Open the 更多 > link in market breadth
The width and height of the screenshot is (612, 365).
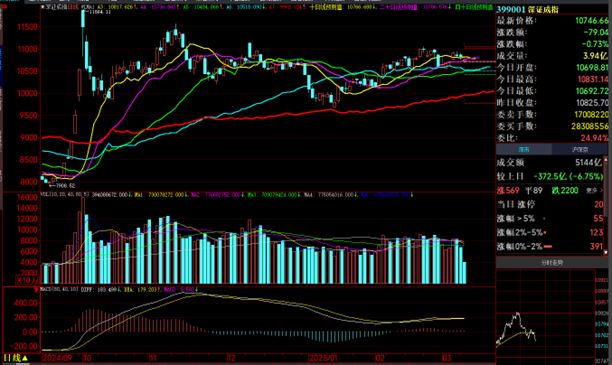tap(594, 191)
